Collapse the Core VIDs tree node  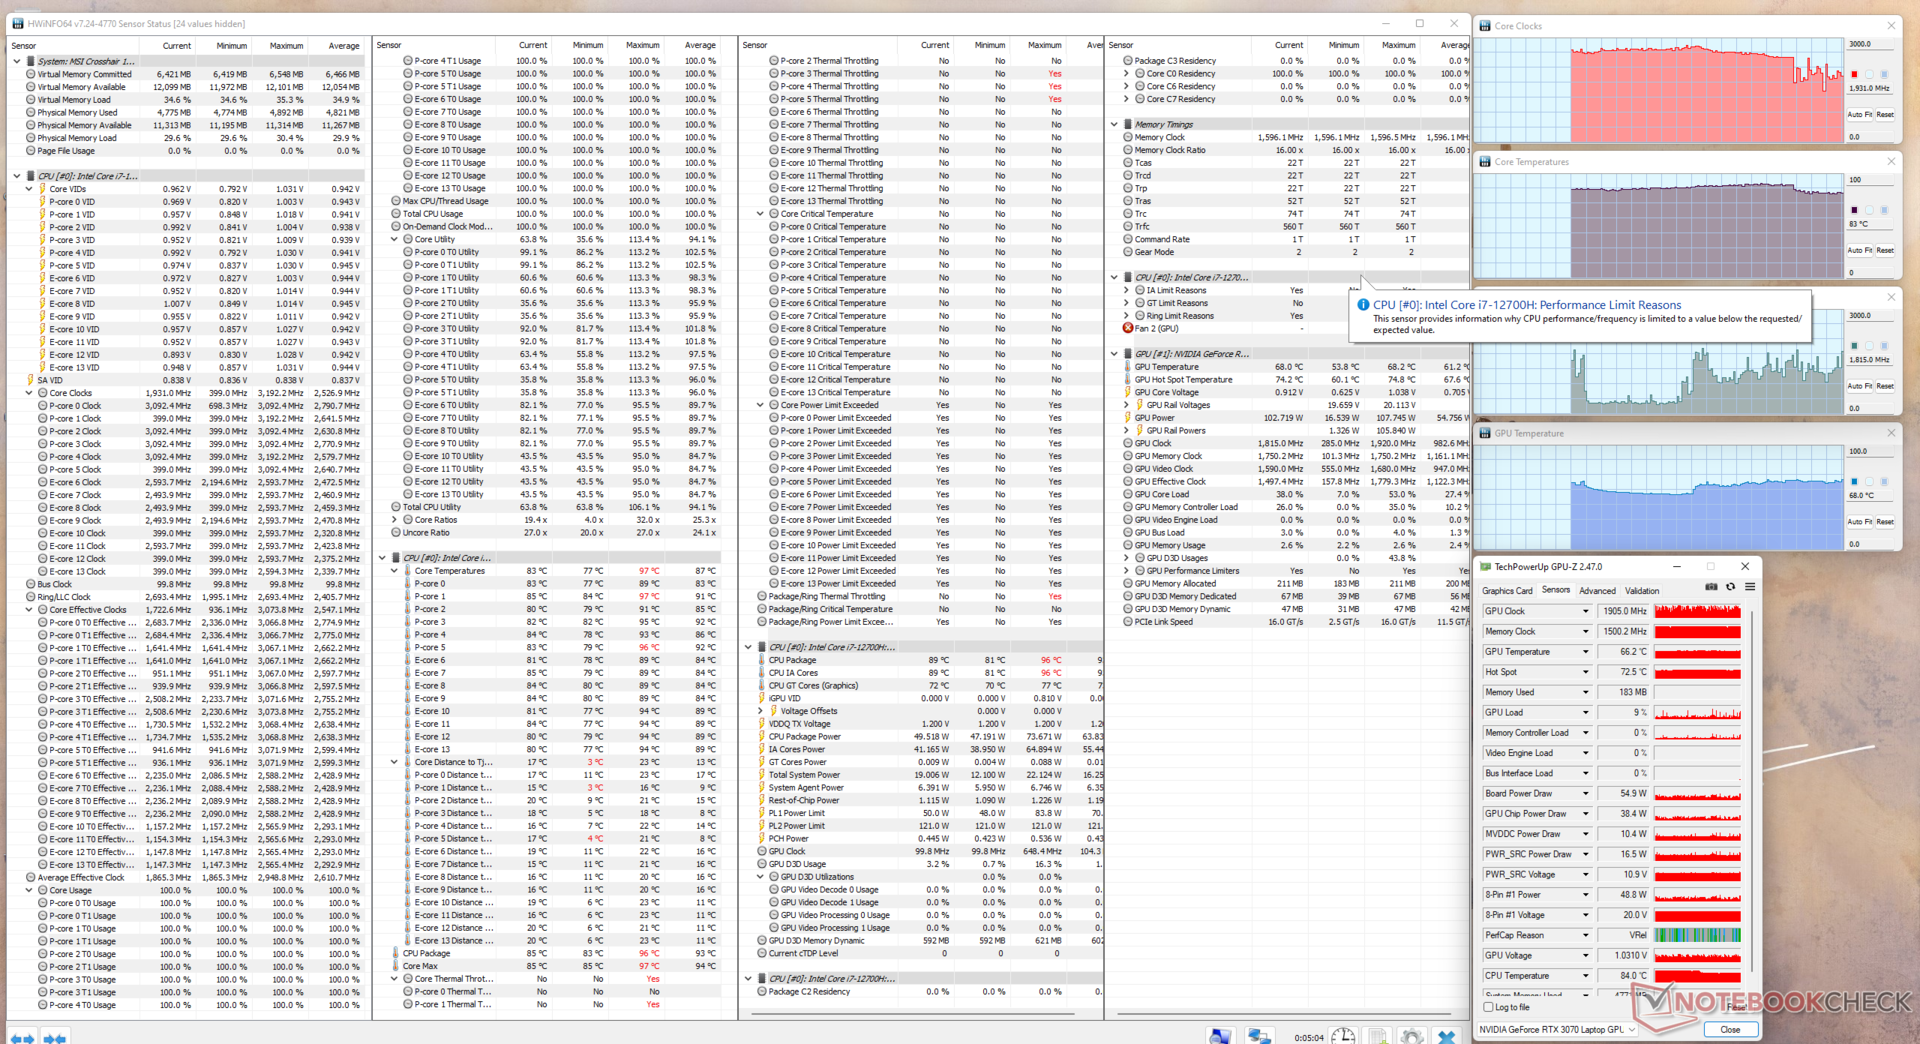pos(29,188)
